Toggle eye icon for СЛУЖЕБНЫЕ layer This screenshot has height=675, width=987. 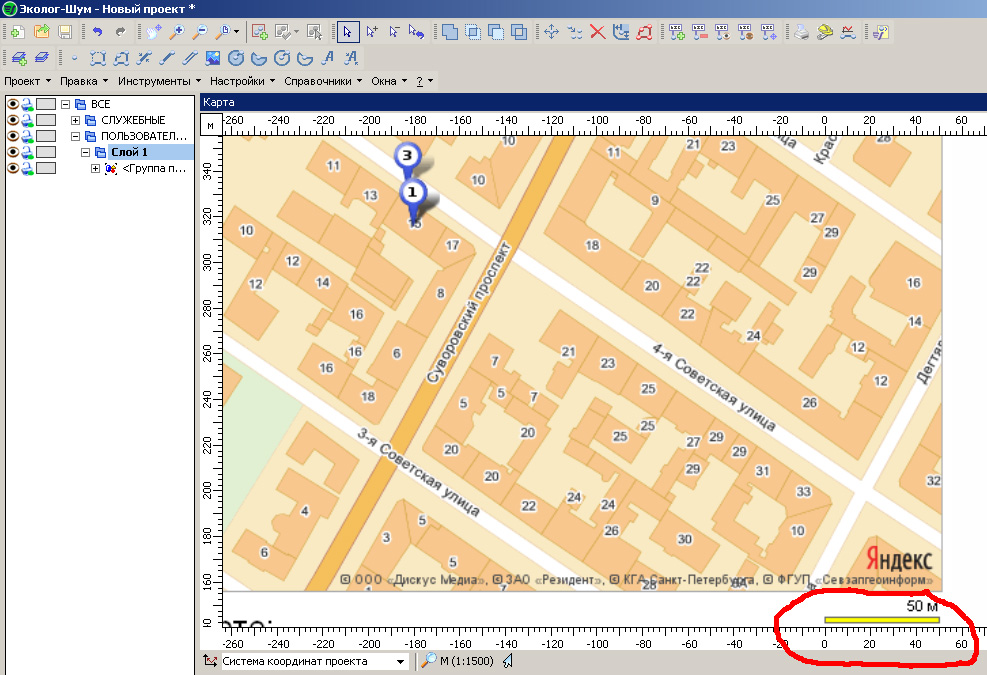pyautogui.click(x=13, y=120)
